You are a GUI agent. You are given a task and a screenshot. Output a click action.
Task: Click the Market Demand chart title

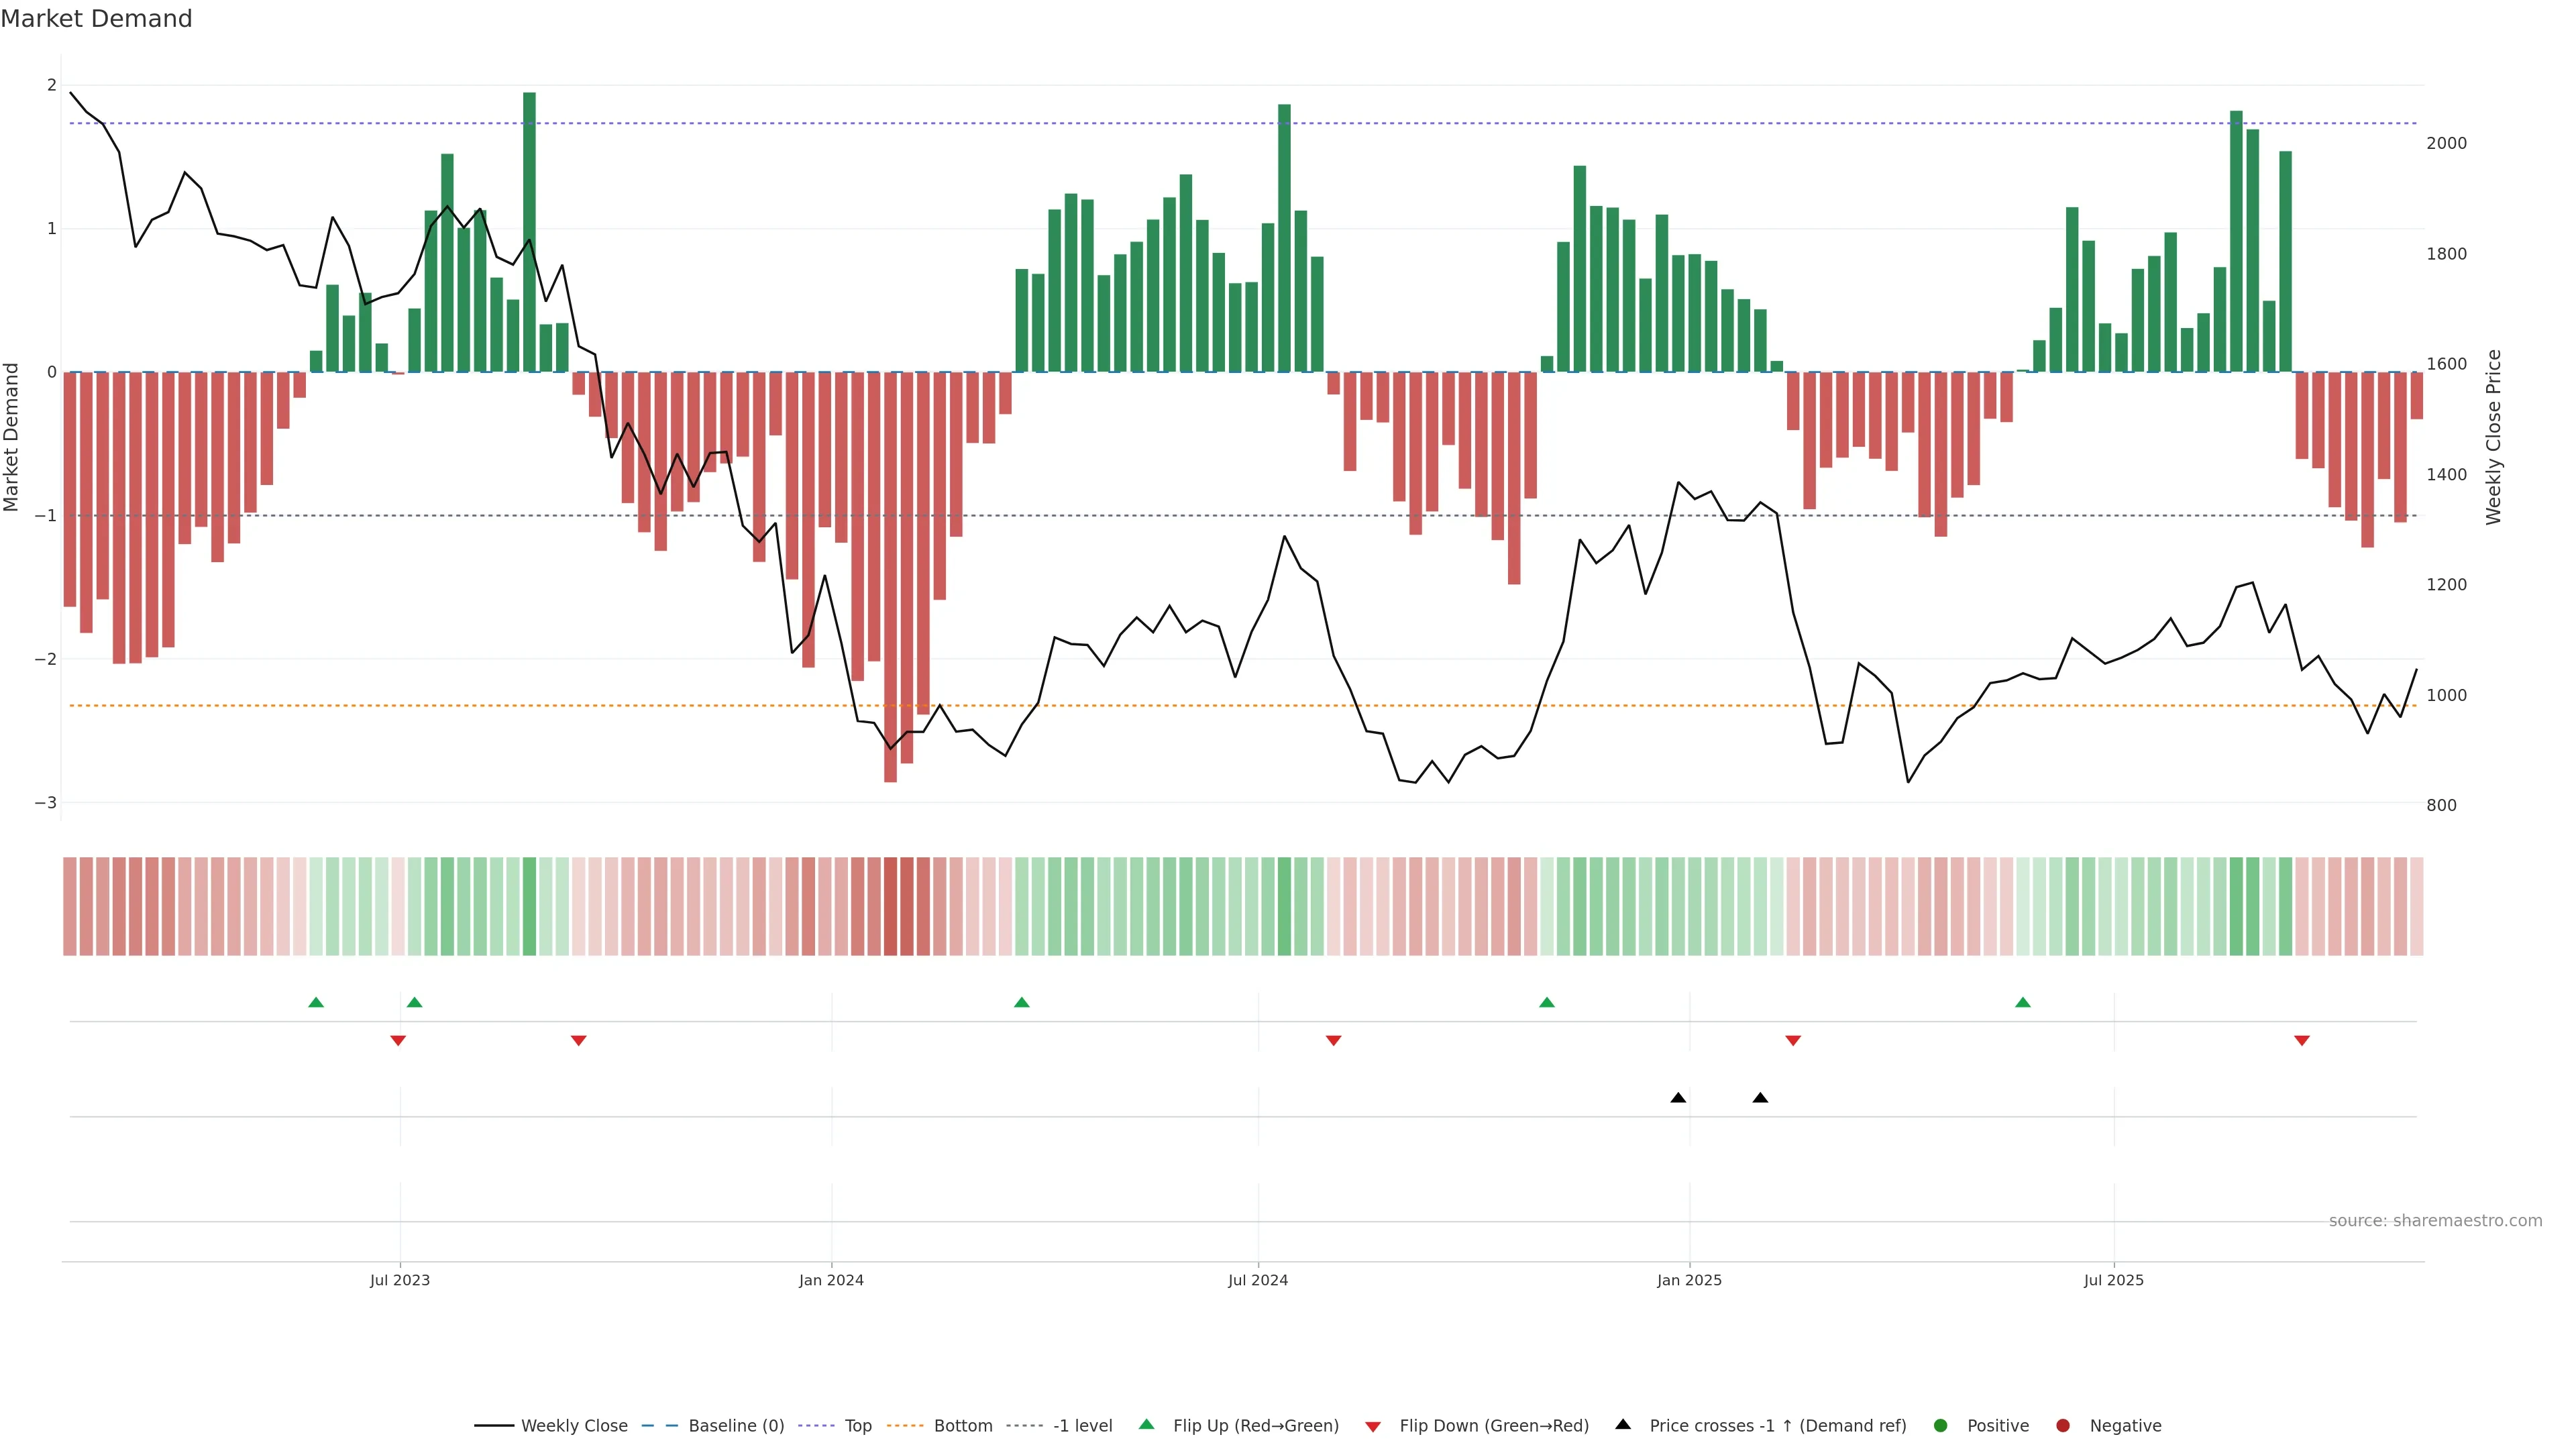(x=96, y=19)
